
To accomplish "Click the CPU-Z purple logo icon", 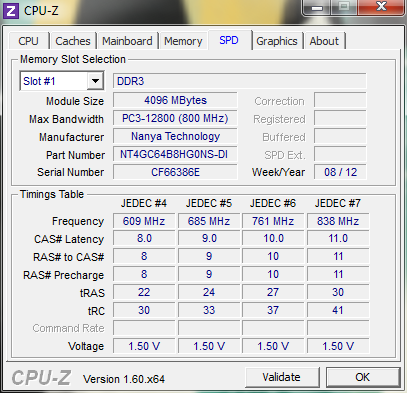I will (10, 11).
